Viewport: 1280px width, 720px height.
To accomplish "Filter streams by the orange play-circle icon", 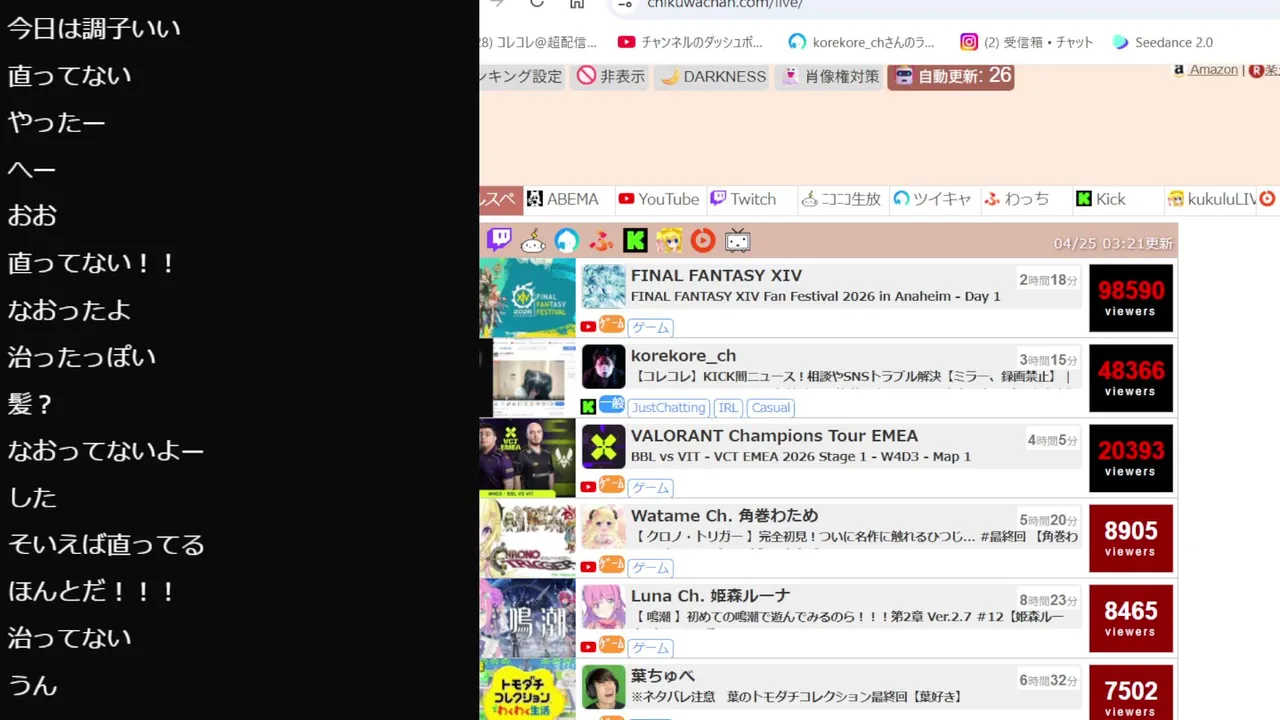I will 703,240.
